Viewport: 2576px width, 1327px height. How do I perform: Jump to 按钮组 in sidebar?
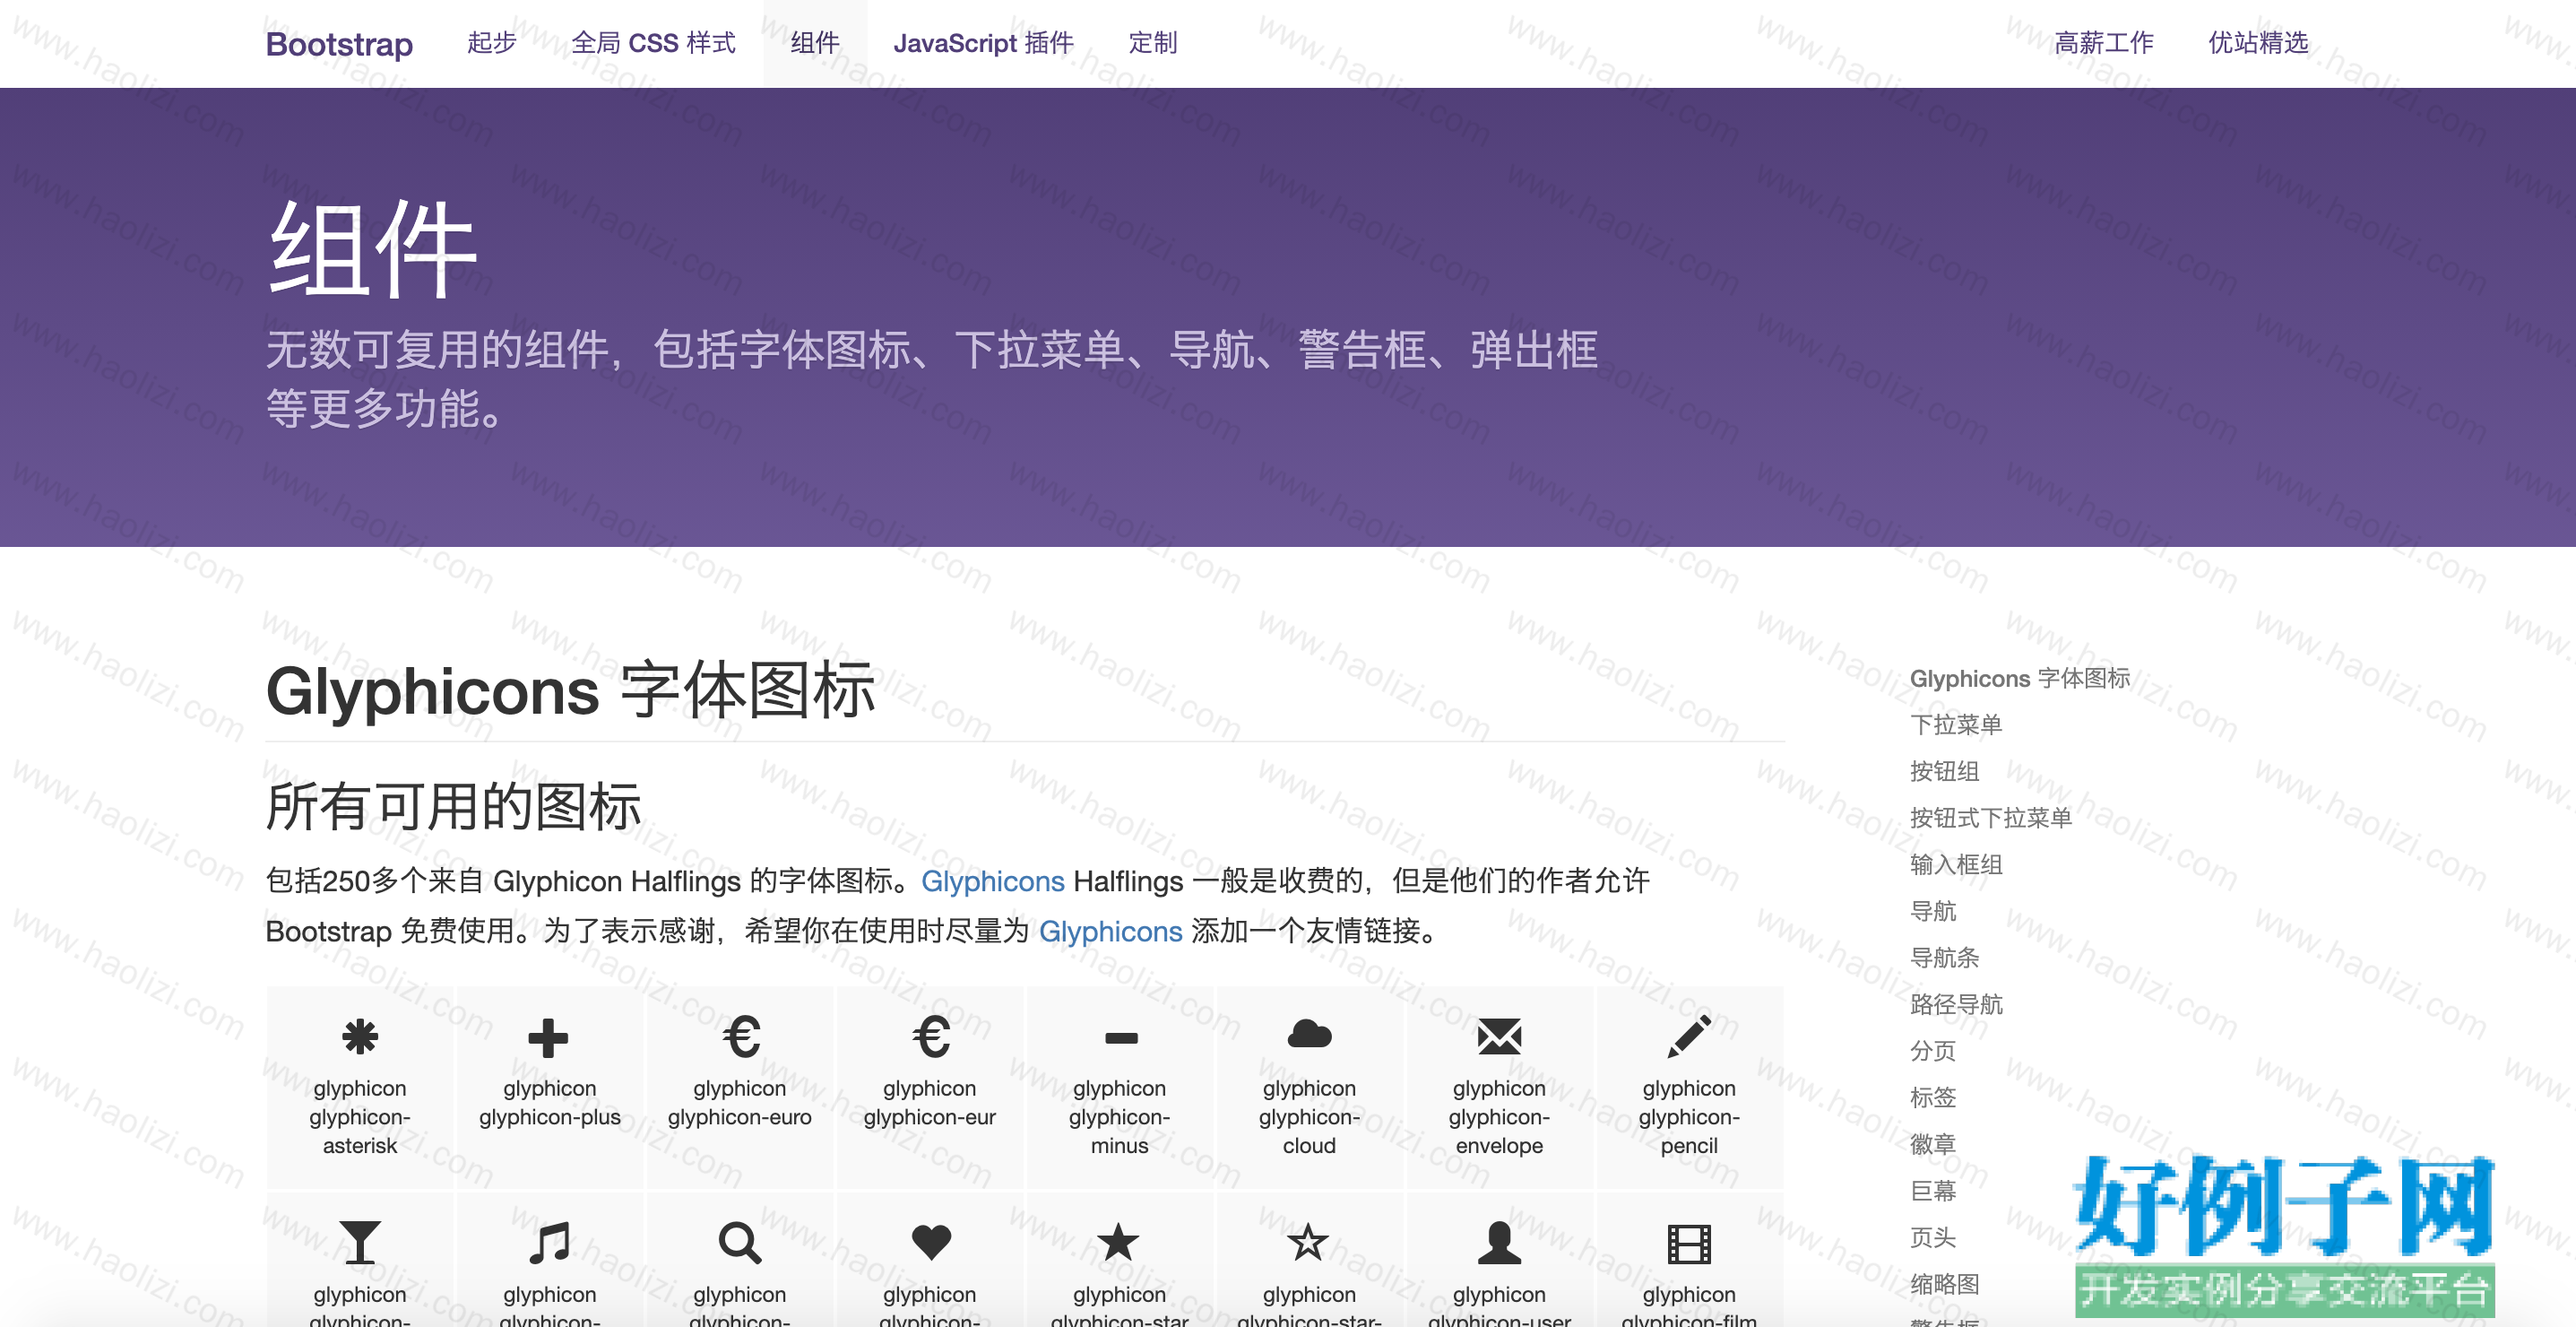1944,771
